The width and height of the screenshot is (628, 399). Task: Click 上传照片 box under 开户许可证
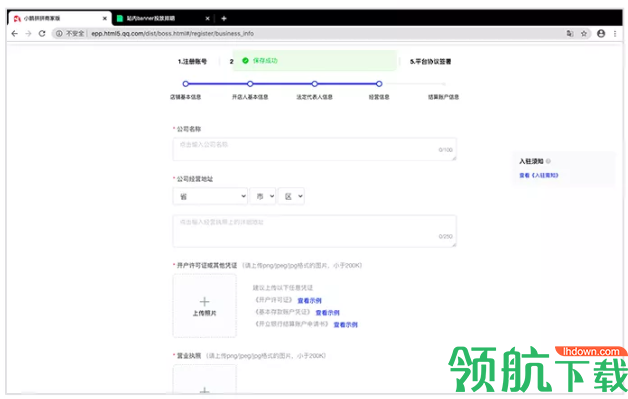[x=205, y=306]
